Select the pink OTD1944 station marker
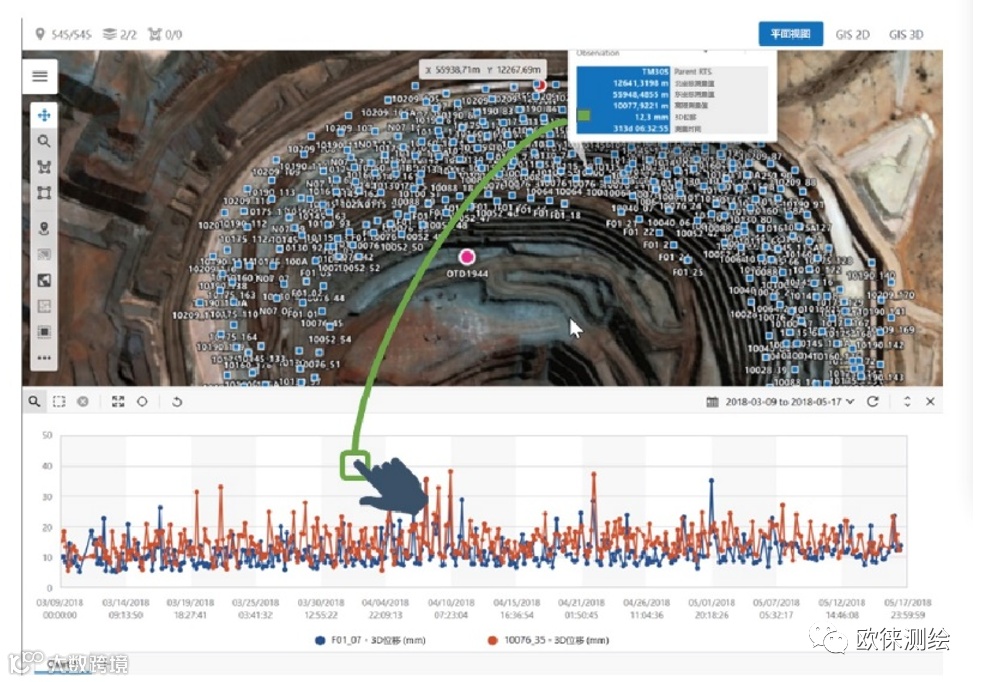Viewport: 982px width, 682px height. click(x=467, y=256)
